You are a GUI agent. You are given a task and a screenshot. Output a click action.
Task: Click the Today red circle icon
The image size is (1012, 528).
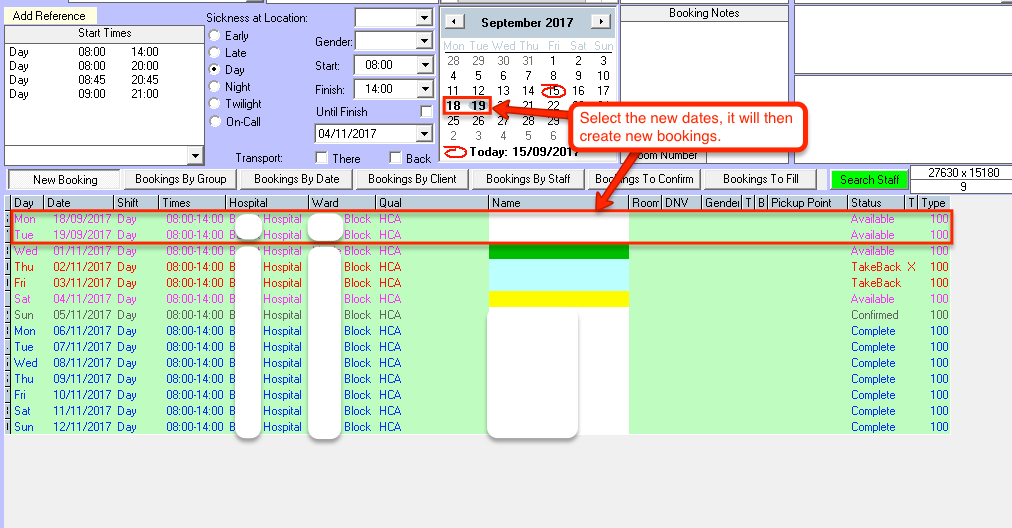455,151
